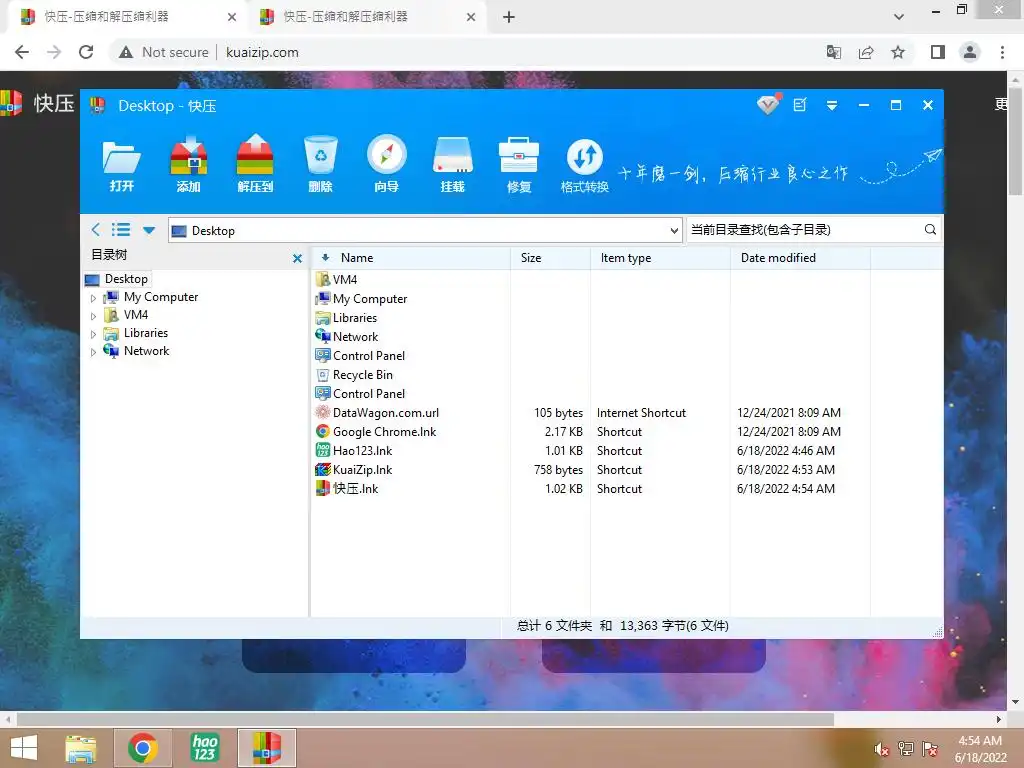Reload the page in Chrome
This screenshot has width=1024, height=768.
[x=86, y=52]
